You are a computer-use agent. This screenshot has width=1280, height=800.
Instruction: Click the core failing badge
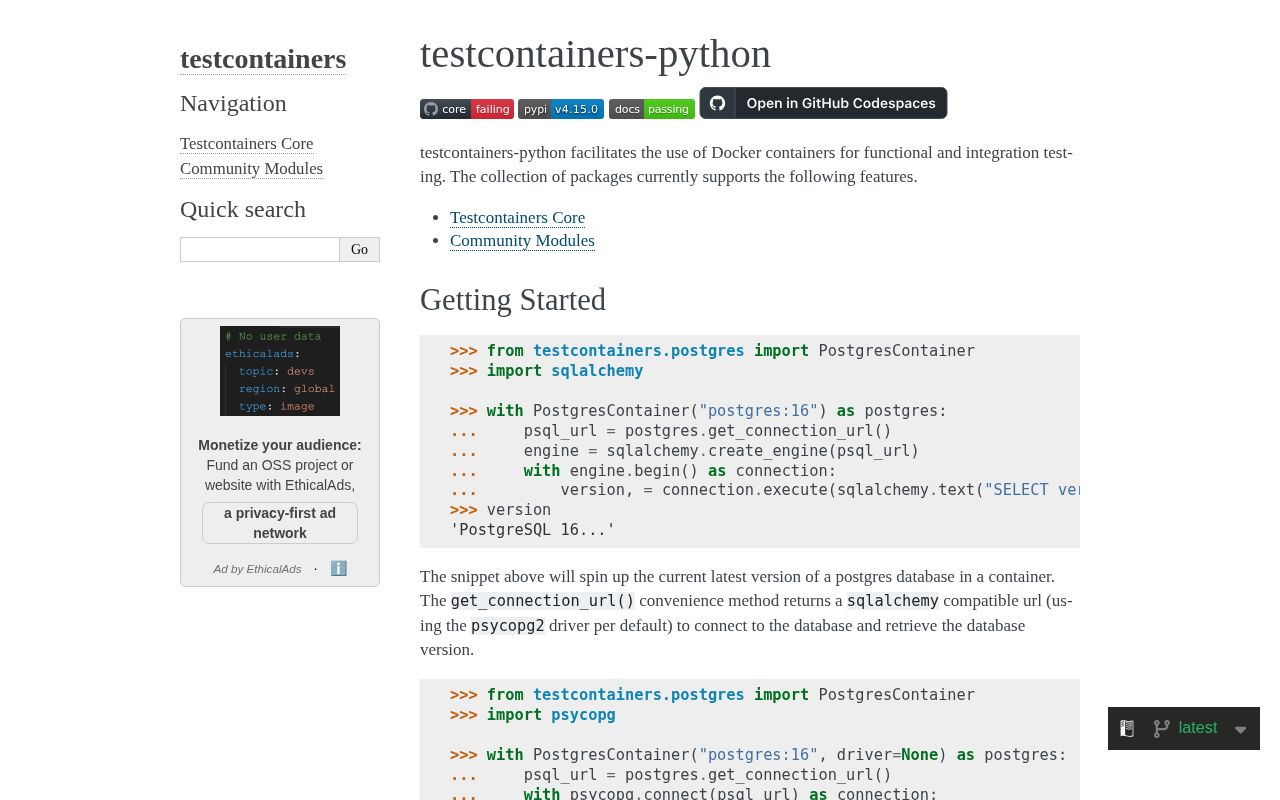point(467,109)
